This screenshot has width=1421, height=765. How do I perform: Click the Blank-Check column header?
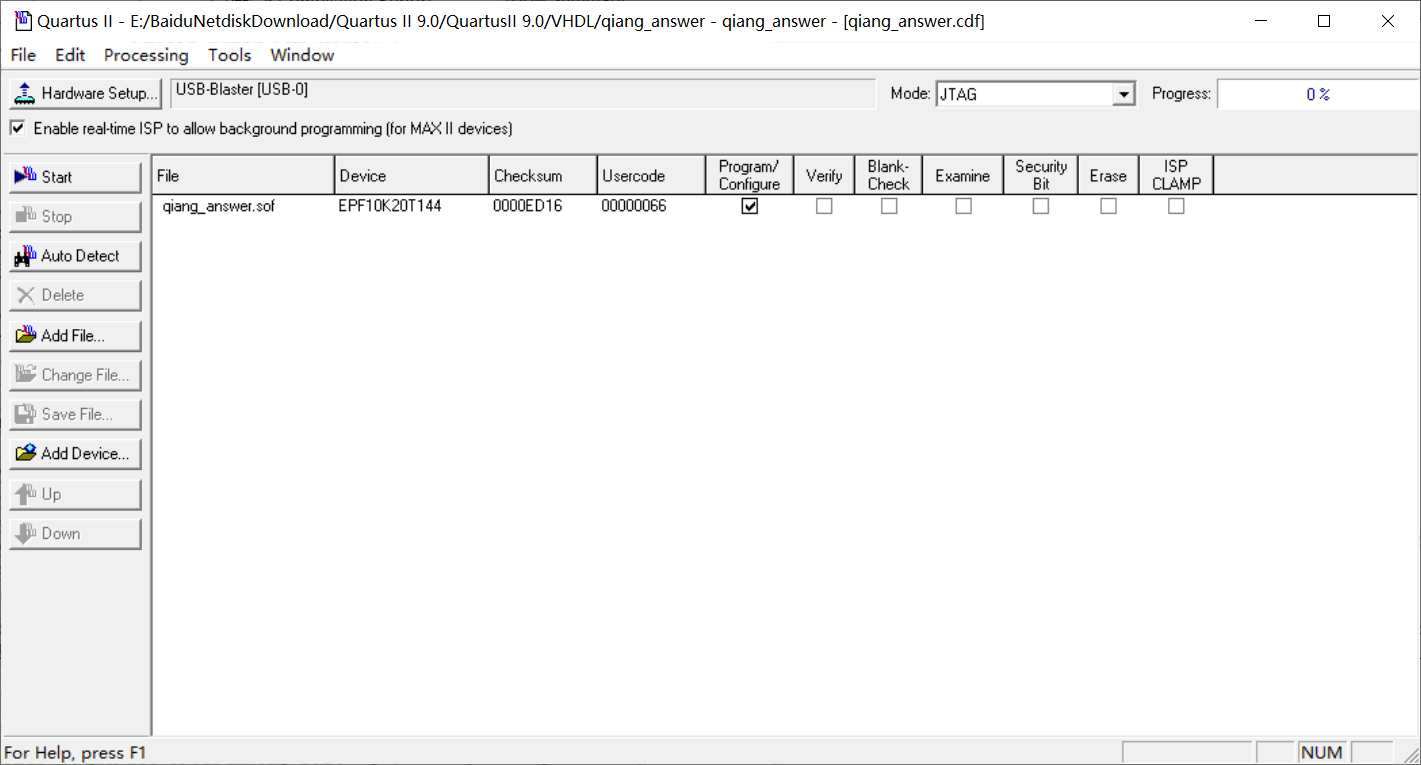pyautogui.click(x=889, y=175)
